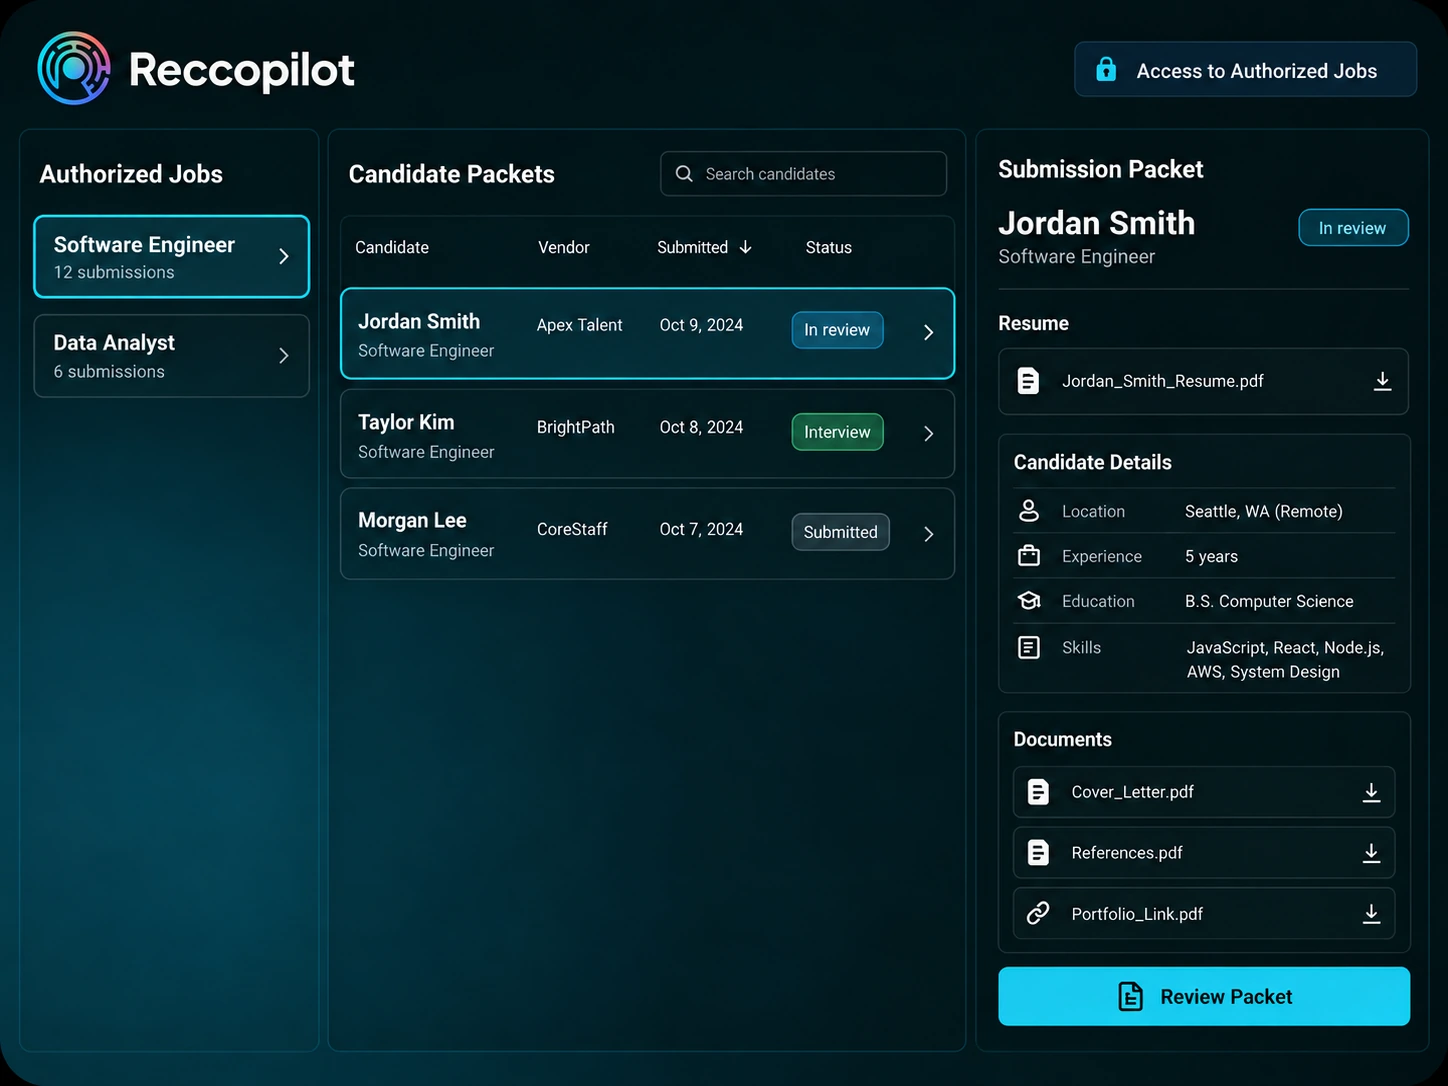The width and height of the screenshot is (1448, 1086).
Task: Click the Candidate column header
Action: [392, 247]
